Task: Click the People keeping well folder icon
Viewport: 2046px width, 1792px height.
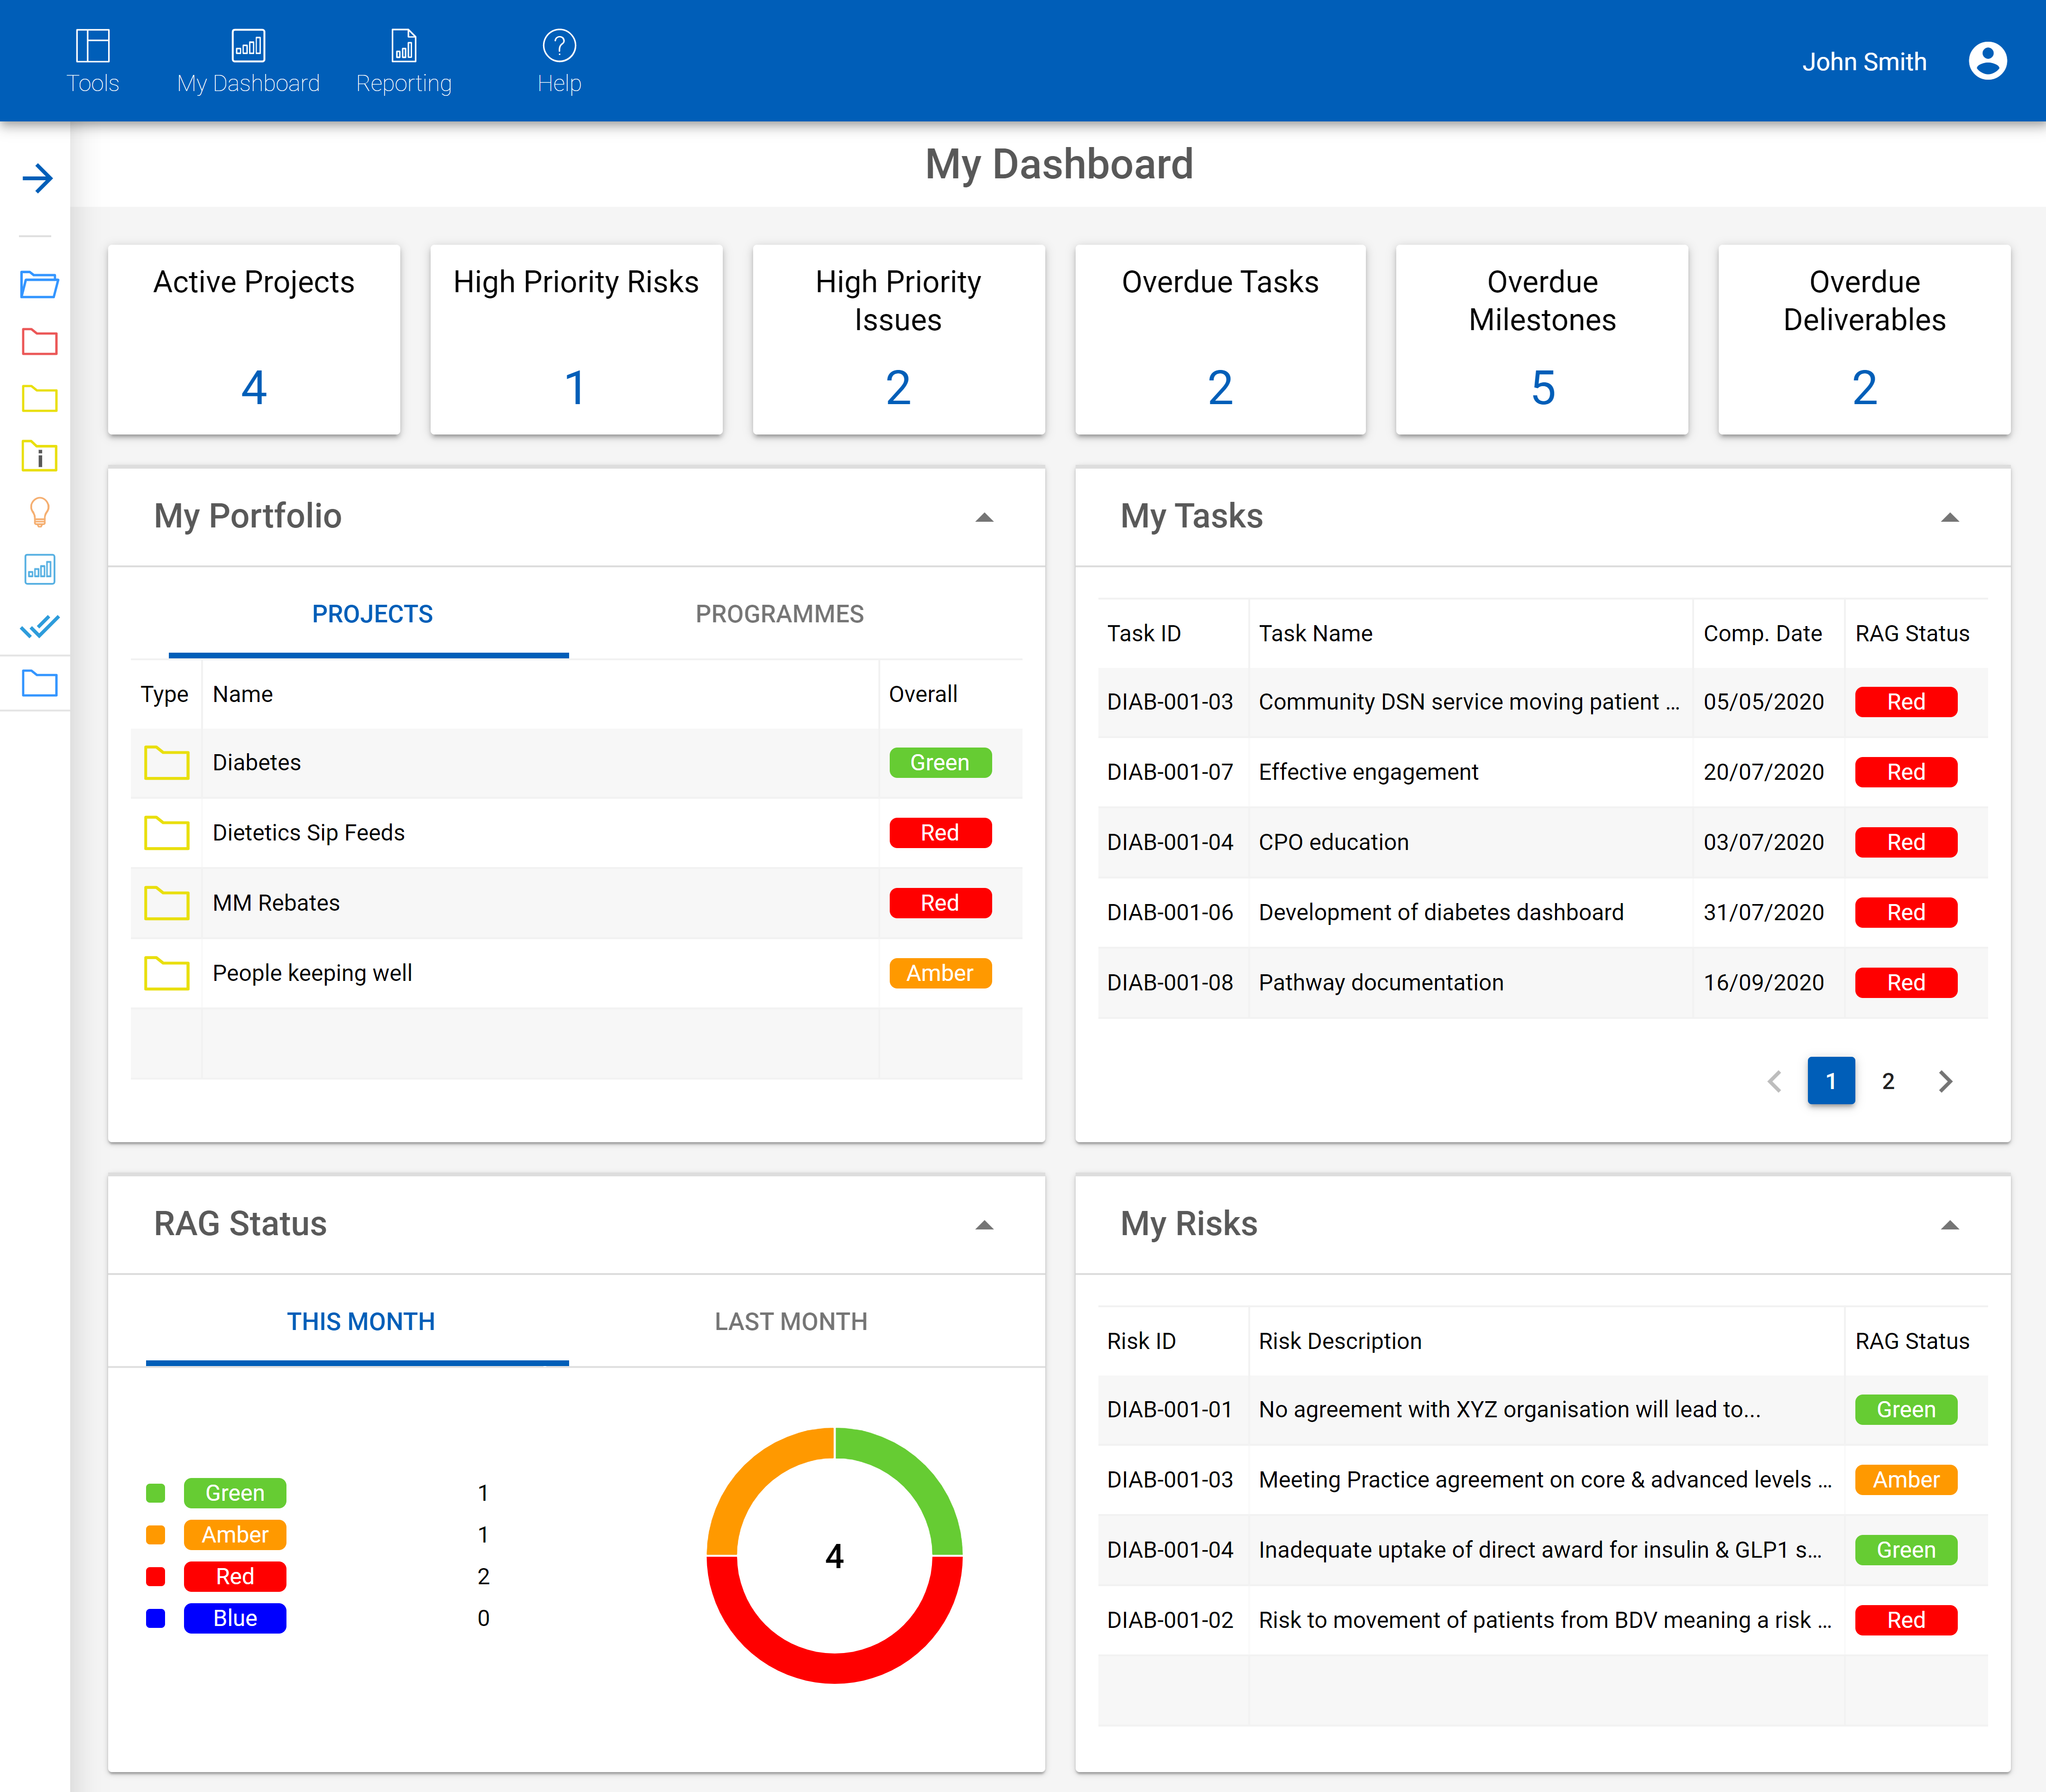Action: 166,973
